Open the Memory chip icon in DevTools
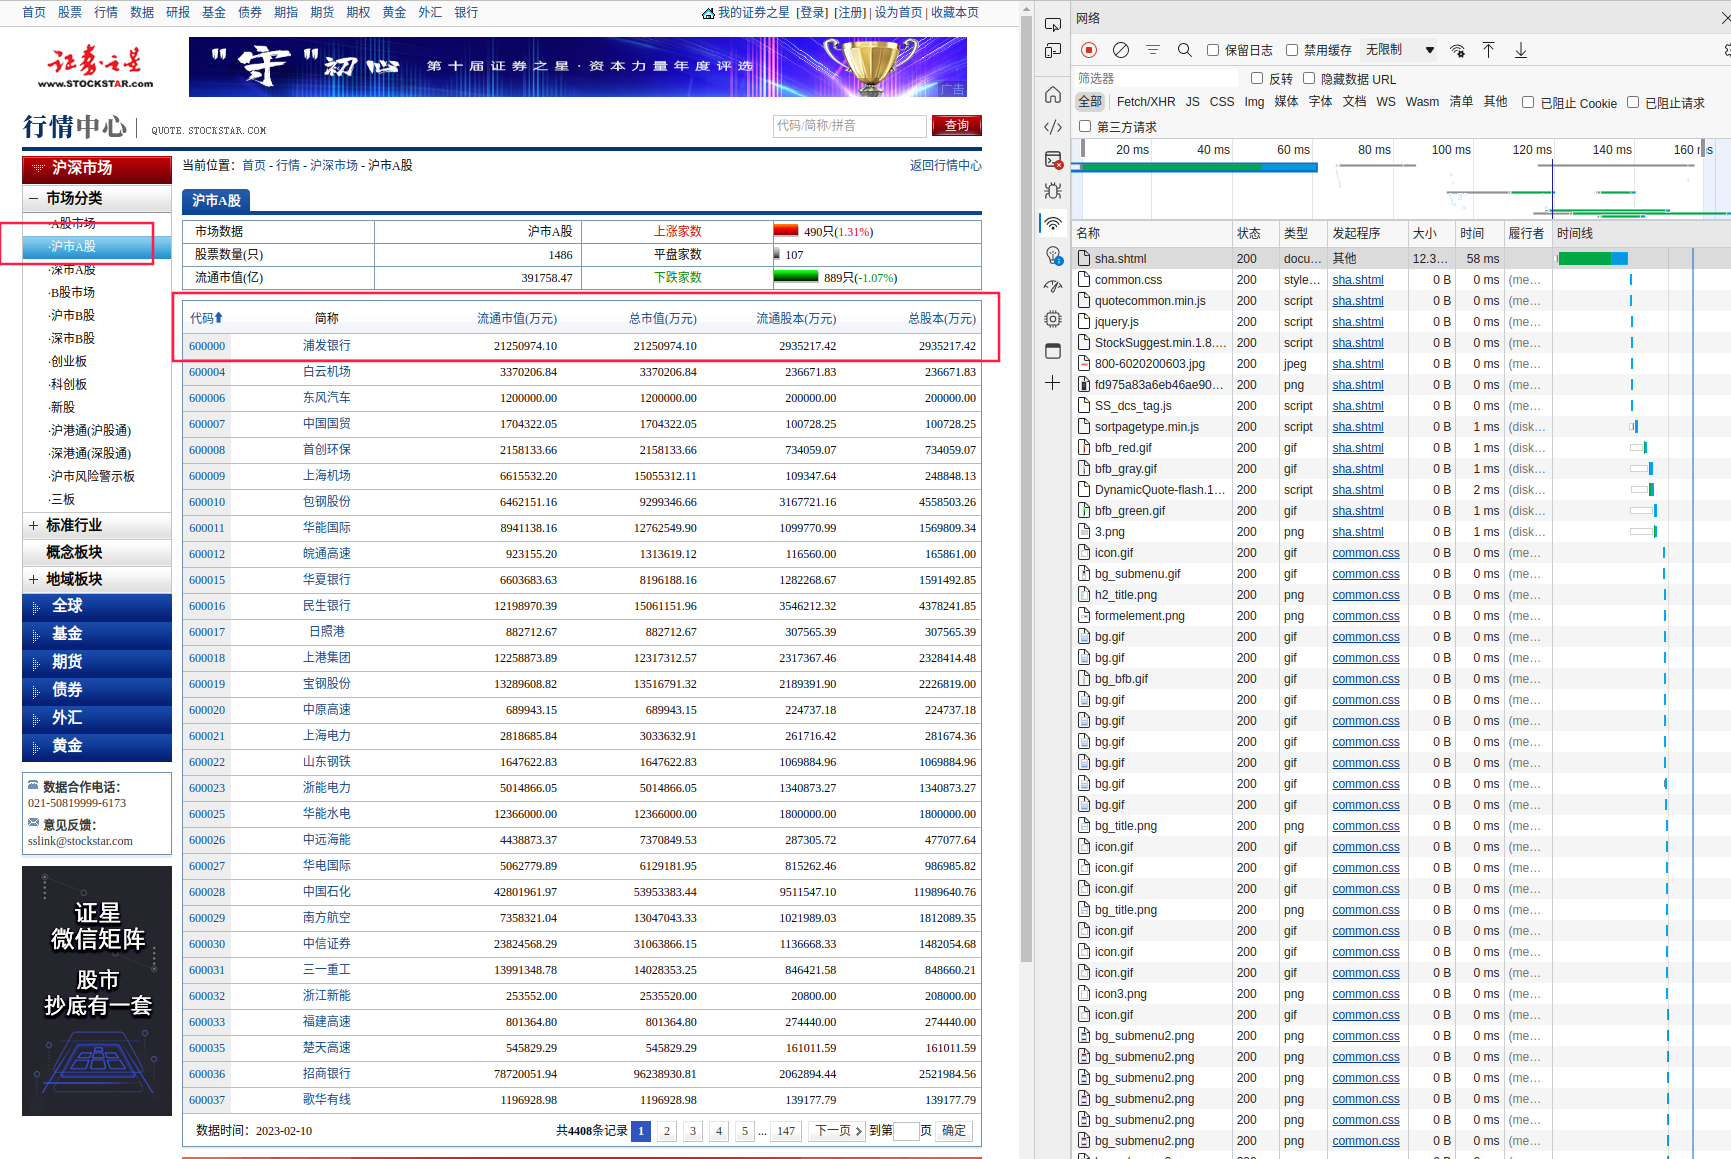 click(1053, 319)
